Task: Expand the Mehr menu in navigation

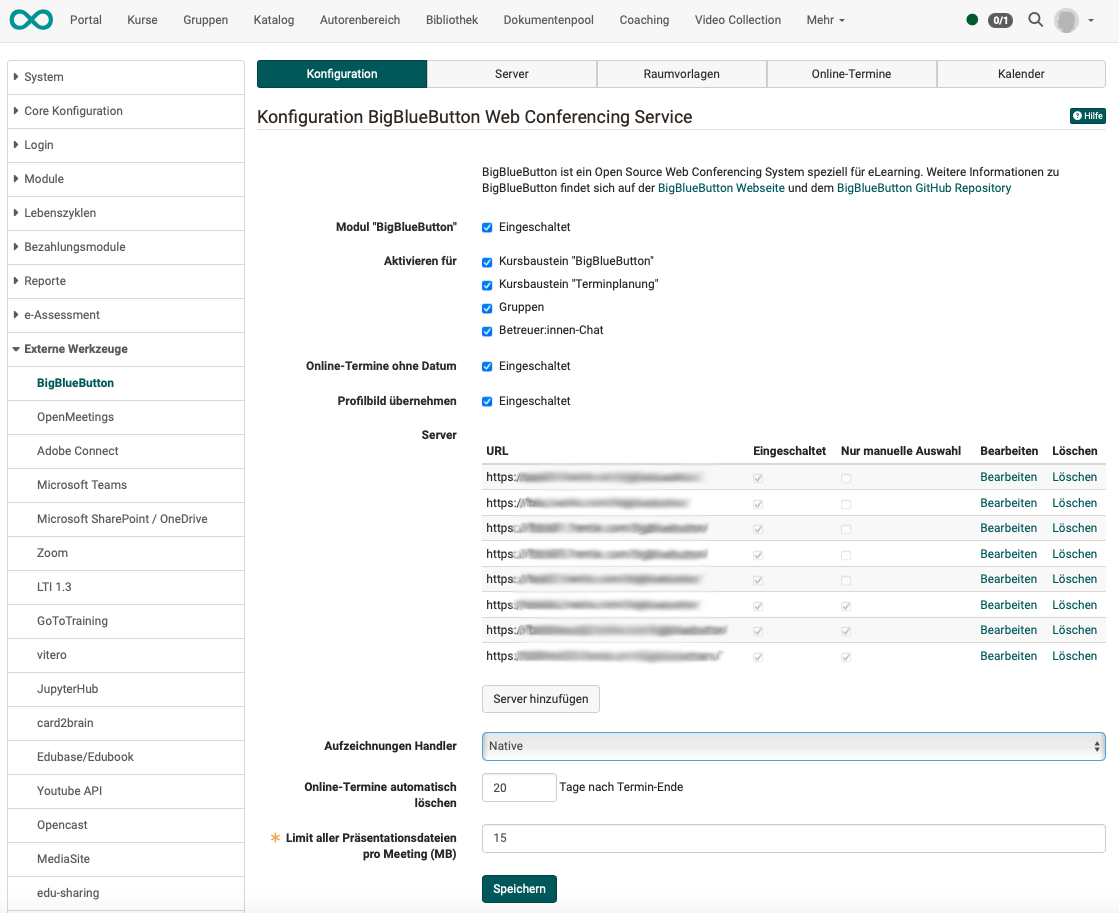Action: tap(825, 20)
